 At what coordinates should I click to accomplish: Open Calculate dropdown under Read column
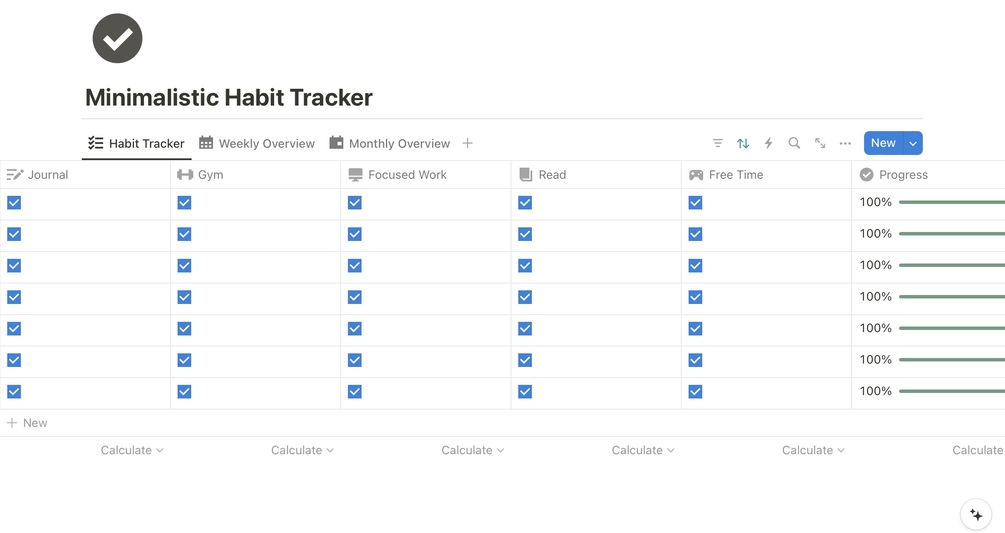642,450
